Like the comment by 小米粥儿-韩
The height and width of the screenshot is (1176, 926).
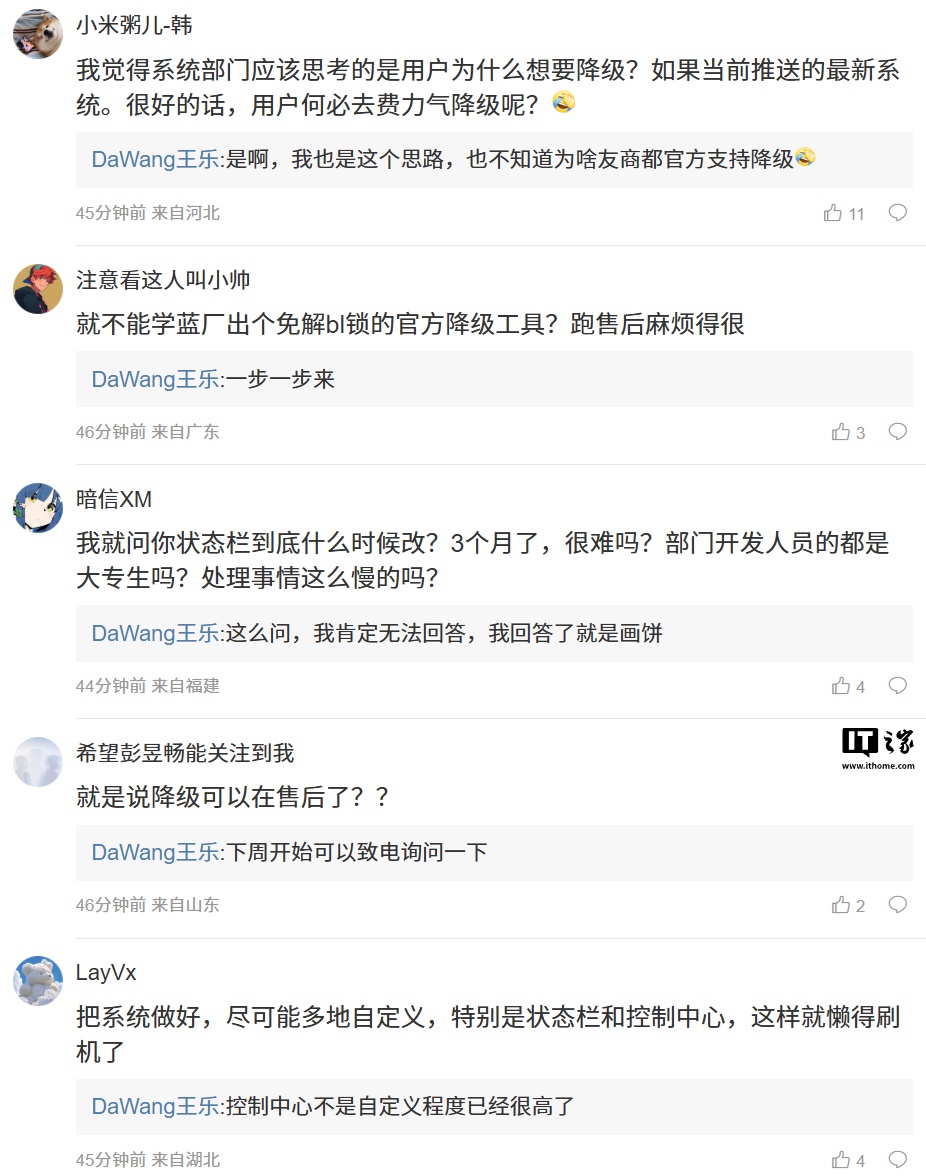(833, 213)
